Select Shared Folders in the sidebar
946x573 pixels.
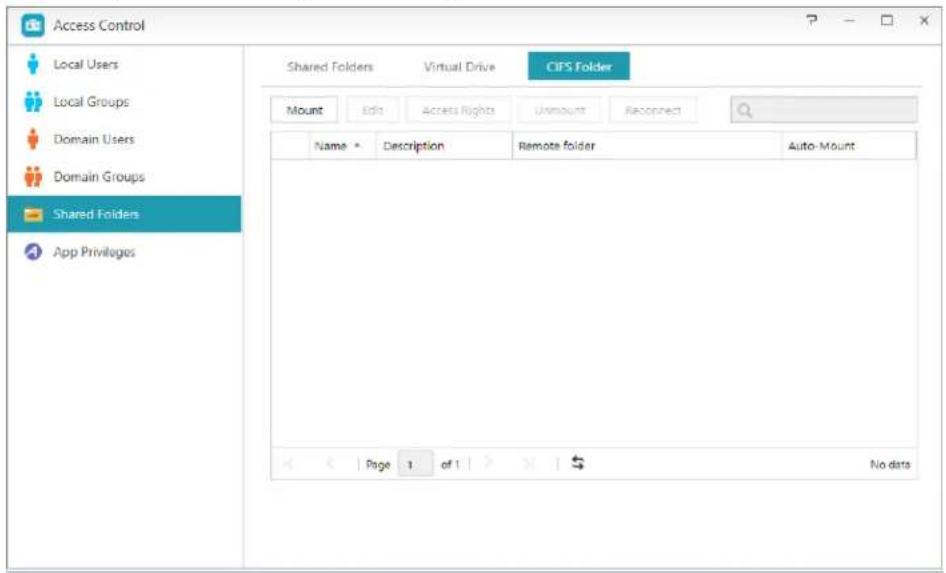coord(124,214)
